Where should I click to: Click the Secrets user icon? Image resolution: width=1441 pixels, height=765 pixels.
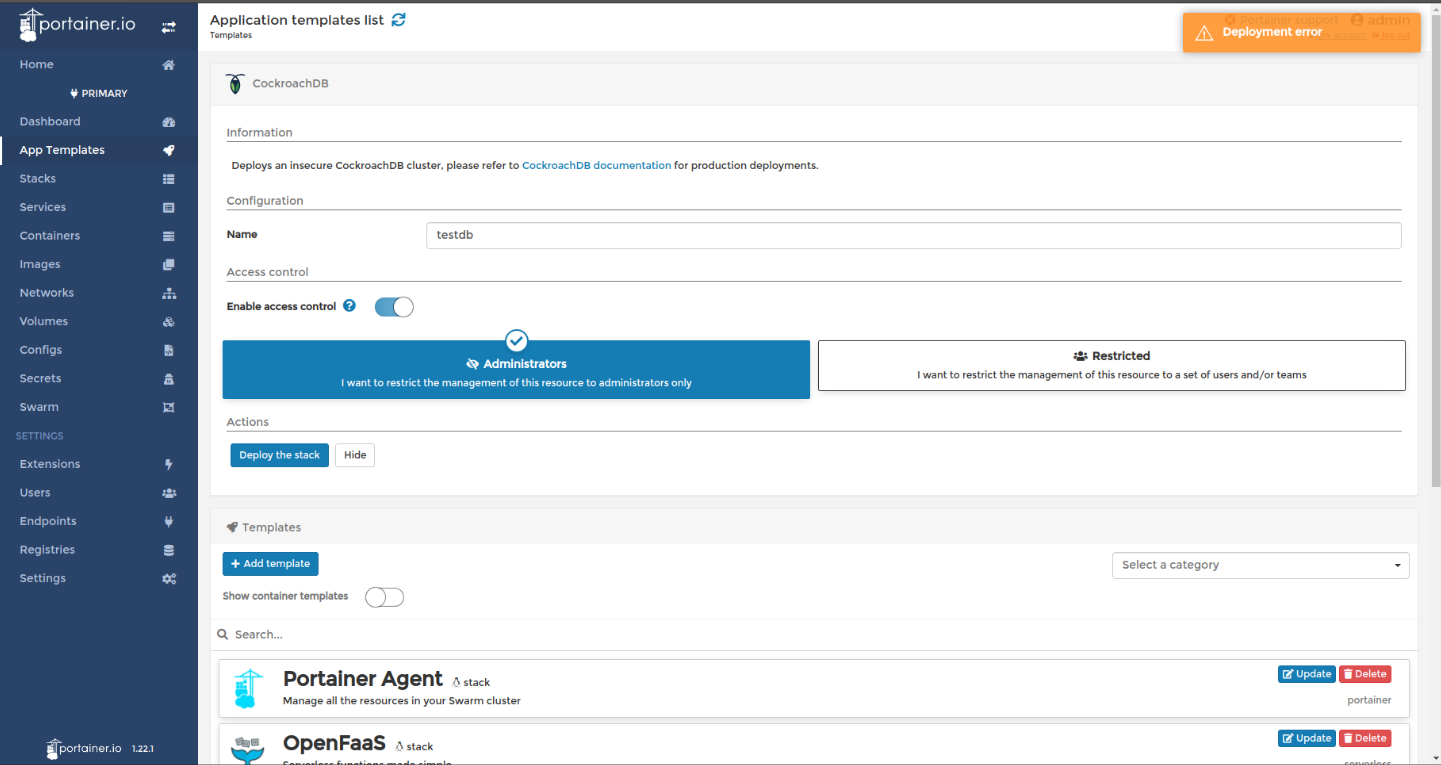coord(169,379)
